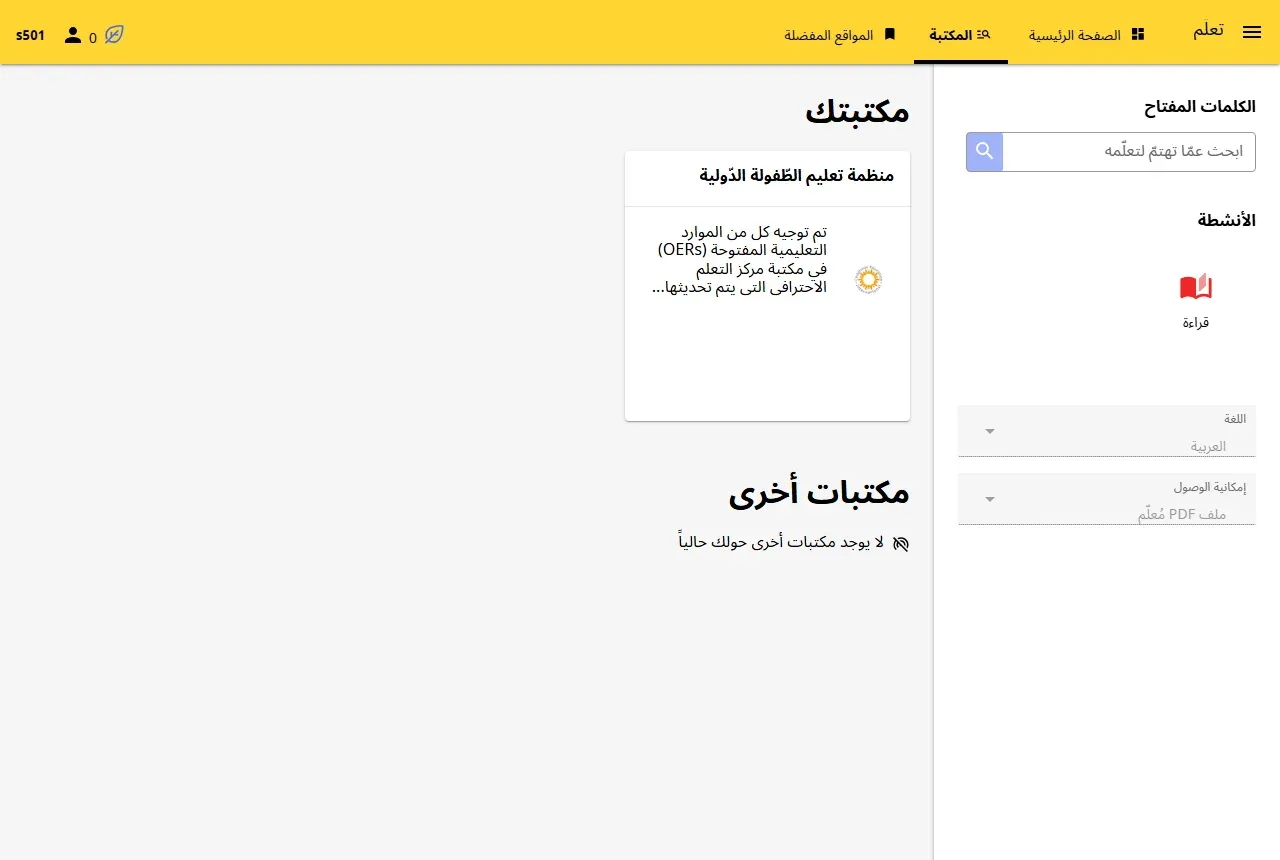Image resolution: width=1280 pixels, height=860 pixels.
Task: Click the home page grid icon
Action: (x=1138, y=35)
